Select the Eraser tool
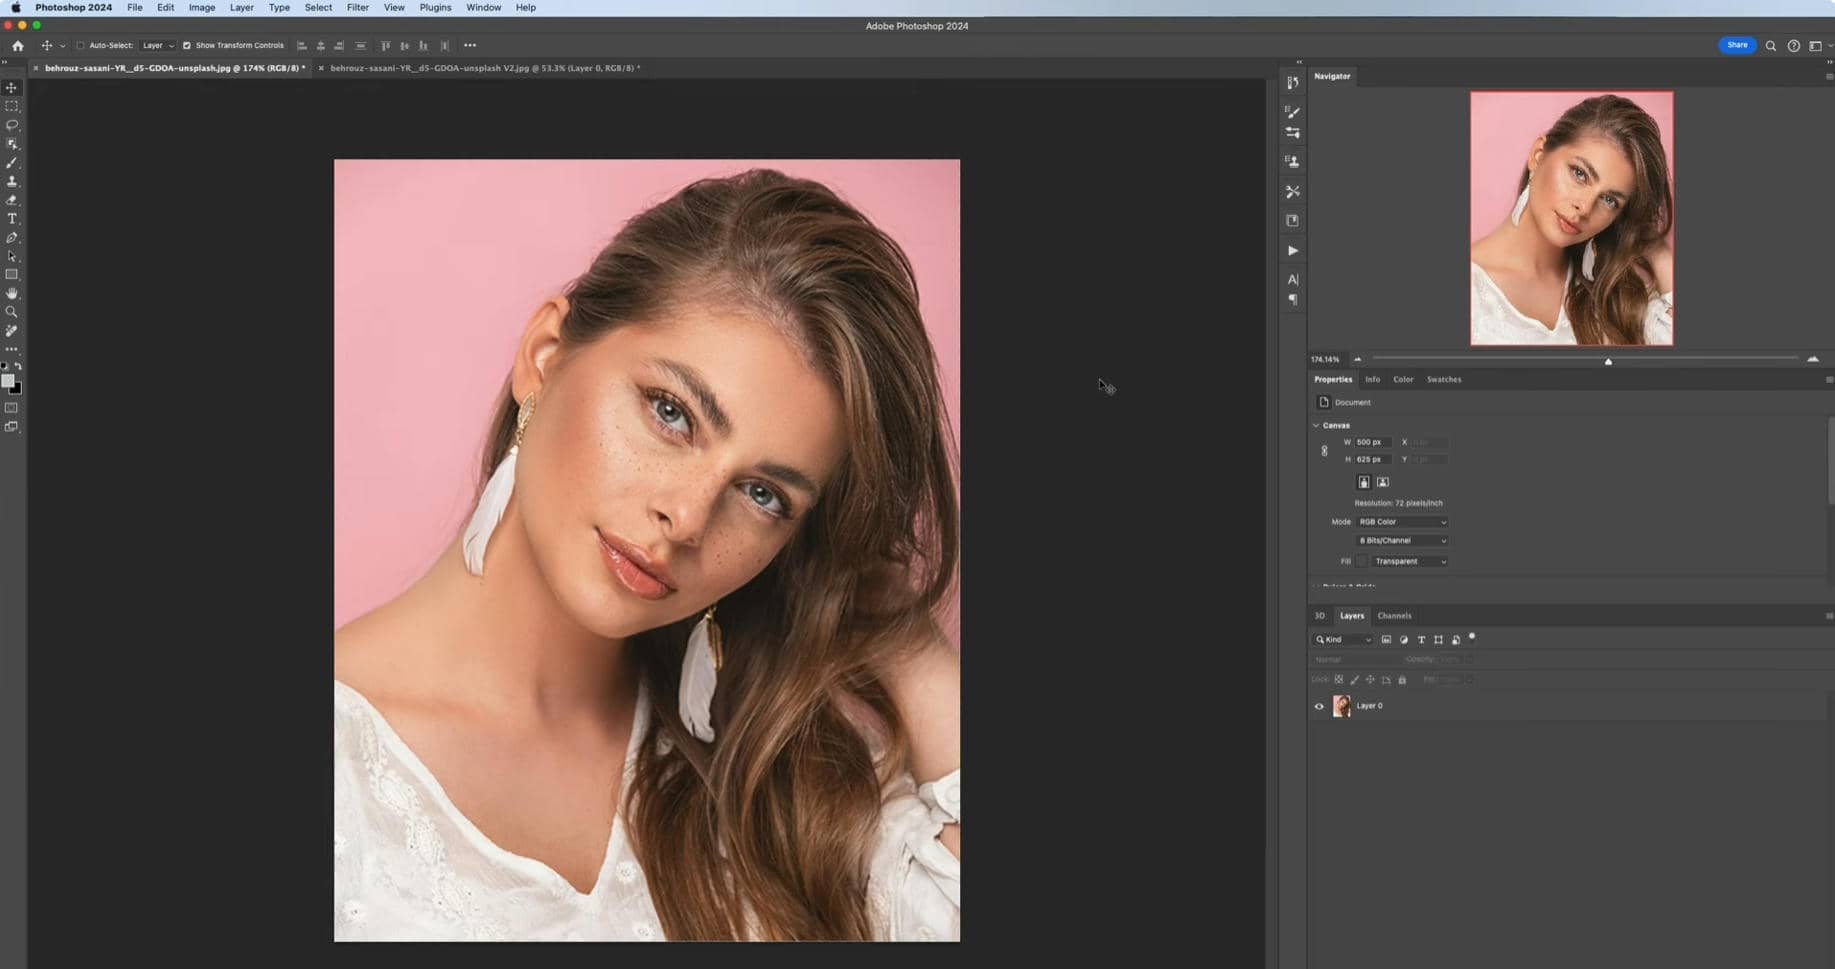1835x969 pixels. [x=12, y=200]
